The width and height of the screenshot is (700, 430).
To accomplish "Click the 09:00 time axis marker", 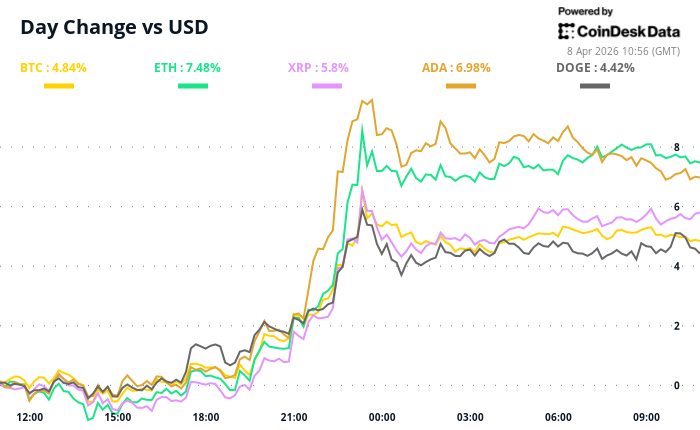I will [646, 417].
